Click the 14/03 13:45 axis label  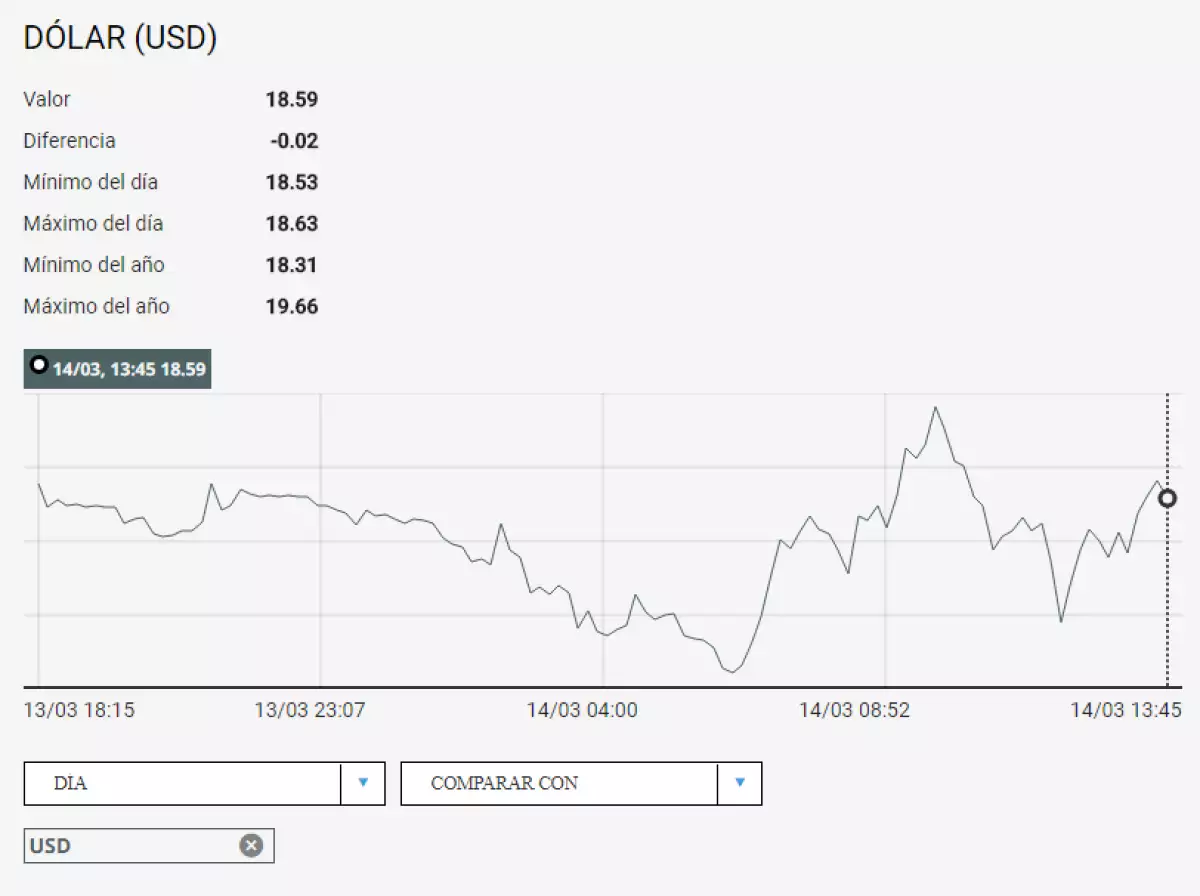tap(1126, 710)
